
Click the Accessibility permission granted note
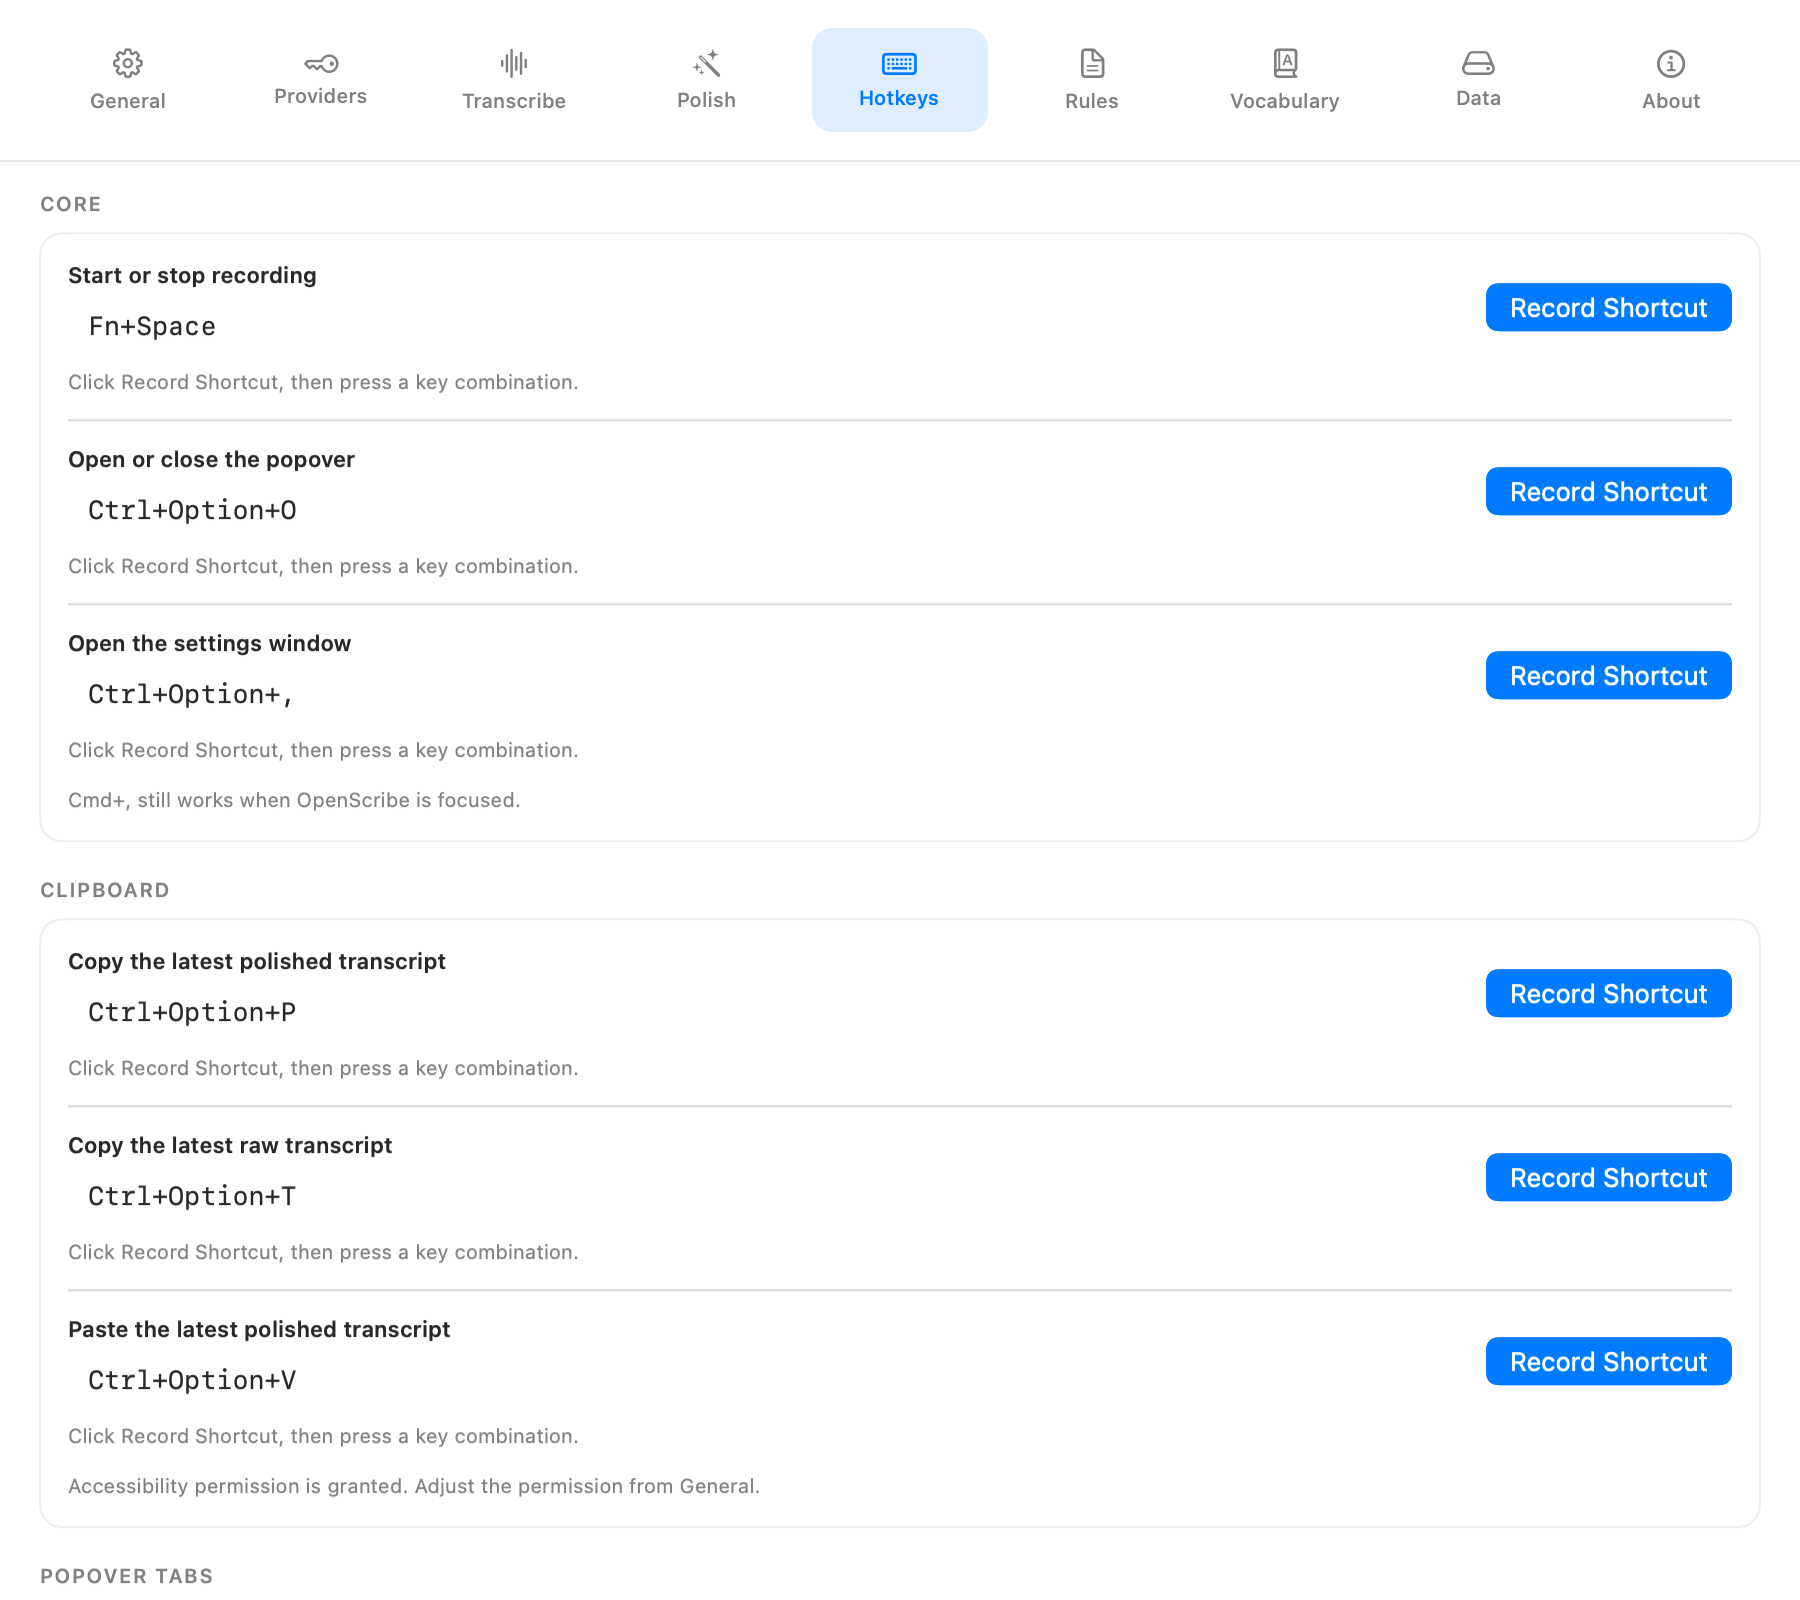click(414, 1486)
